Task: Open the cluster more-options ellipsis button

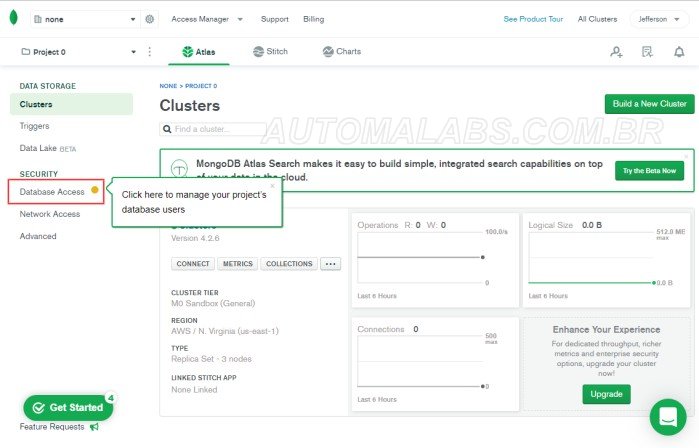Action: point(330,264)
